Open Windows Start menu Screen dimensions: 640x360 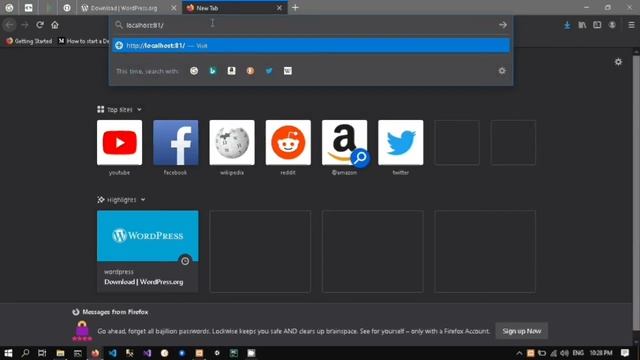pos(8,353)
